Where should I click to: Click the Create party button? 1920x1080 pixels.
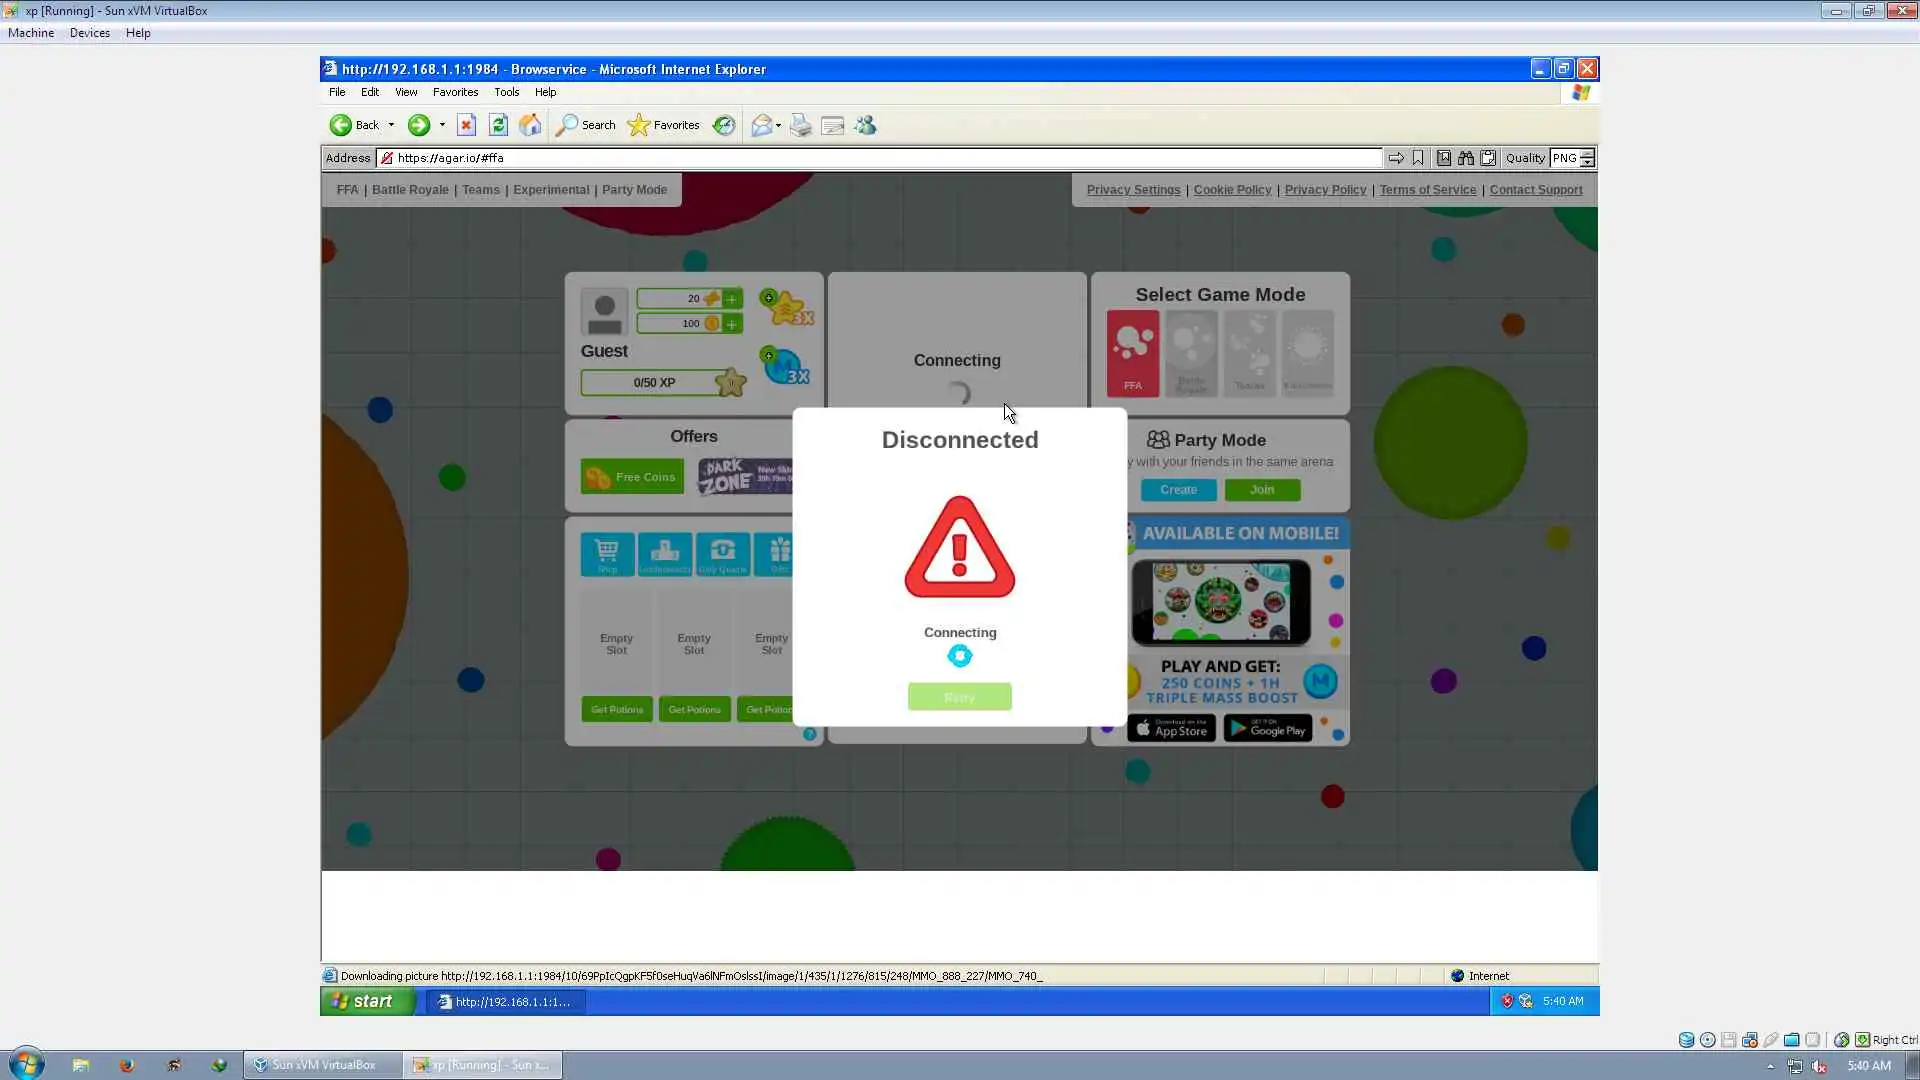click(1178, 490)
